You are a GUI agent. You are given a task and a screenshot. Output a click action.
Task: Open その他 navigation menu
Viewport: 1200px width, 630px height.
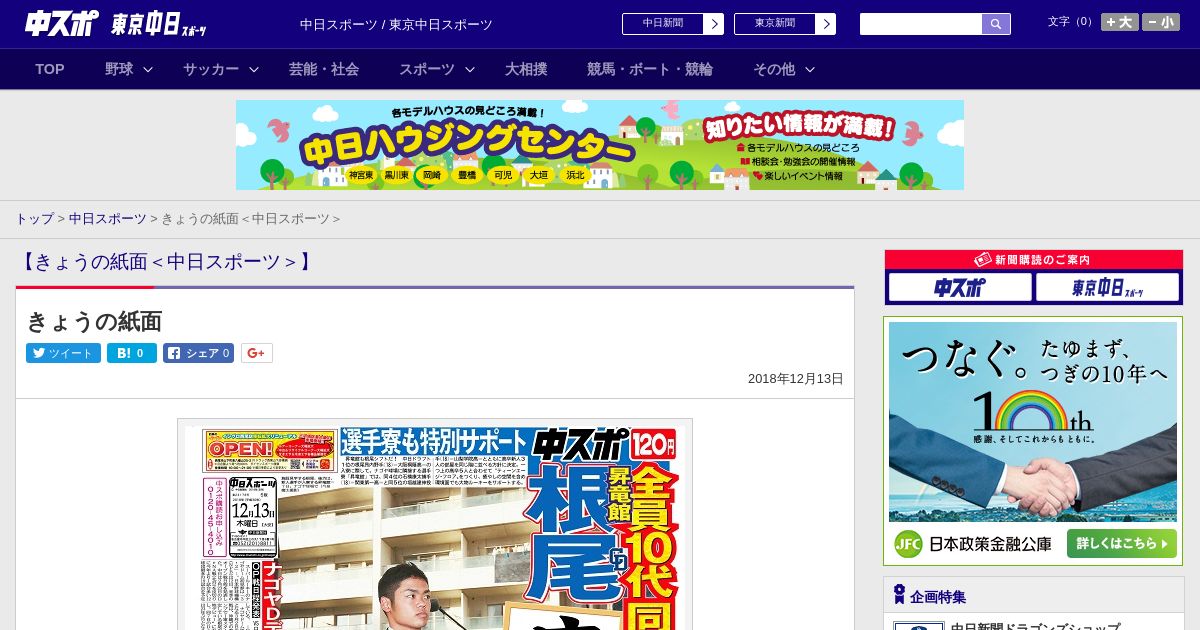click(x=774, y=69)
